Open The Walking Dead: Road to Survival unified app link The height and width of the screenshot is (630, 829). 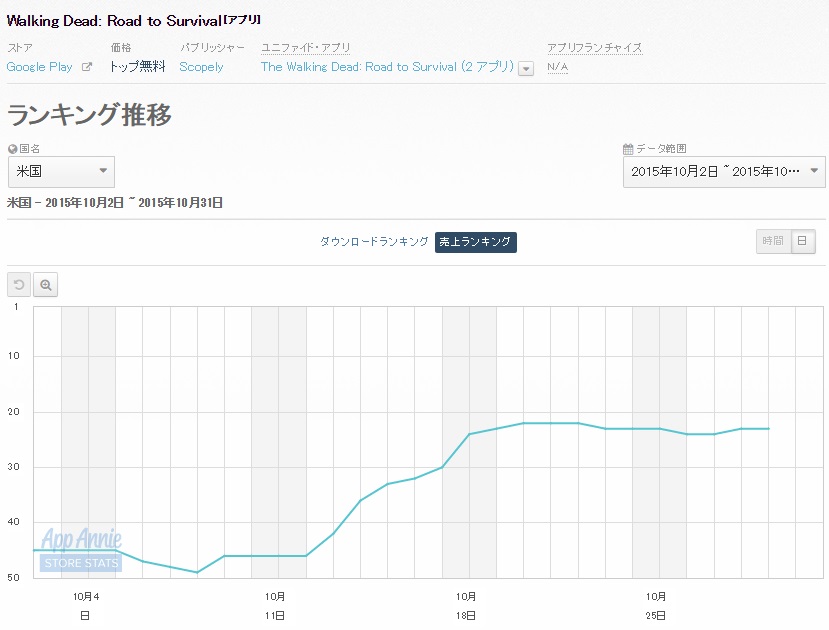(388, 67)
